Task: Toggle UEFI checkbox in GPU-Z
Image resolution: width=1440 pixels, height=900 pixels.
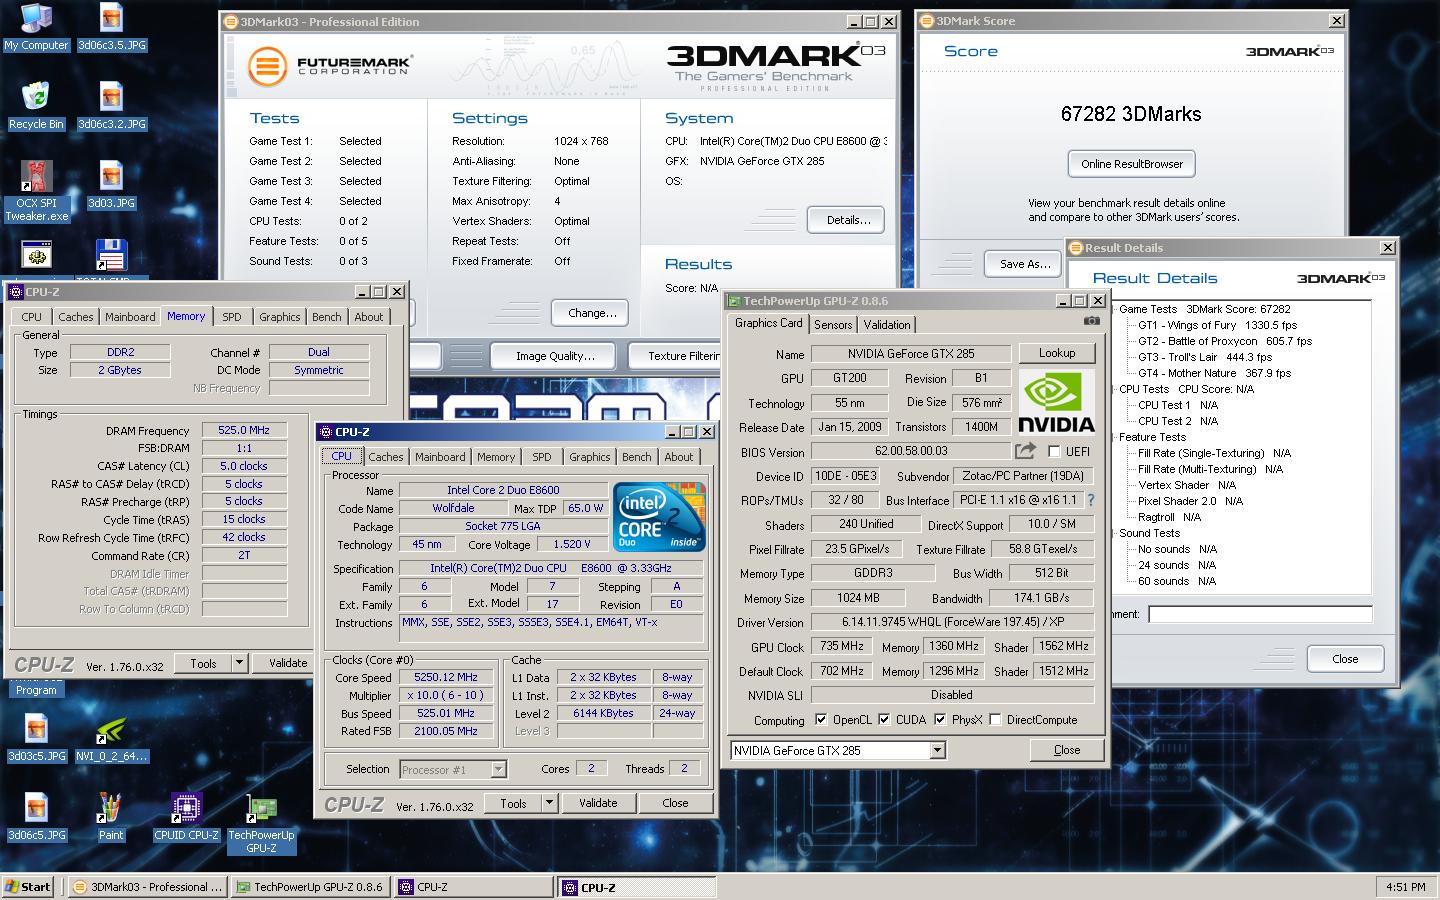Action: coord(1054,451)
